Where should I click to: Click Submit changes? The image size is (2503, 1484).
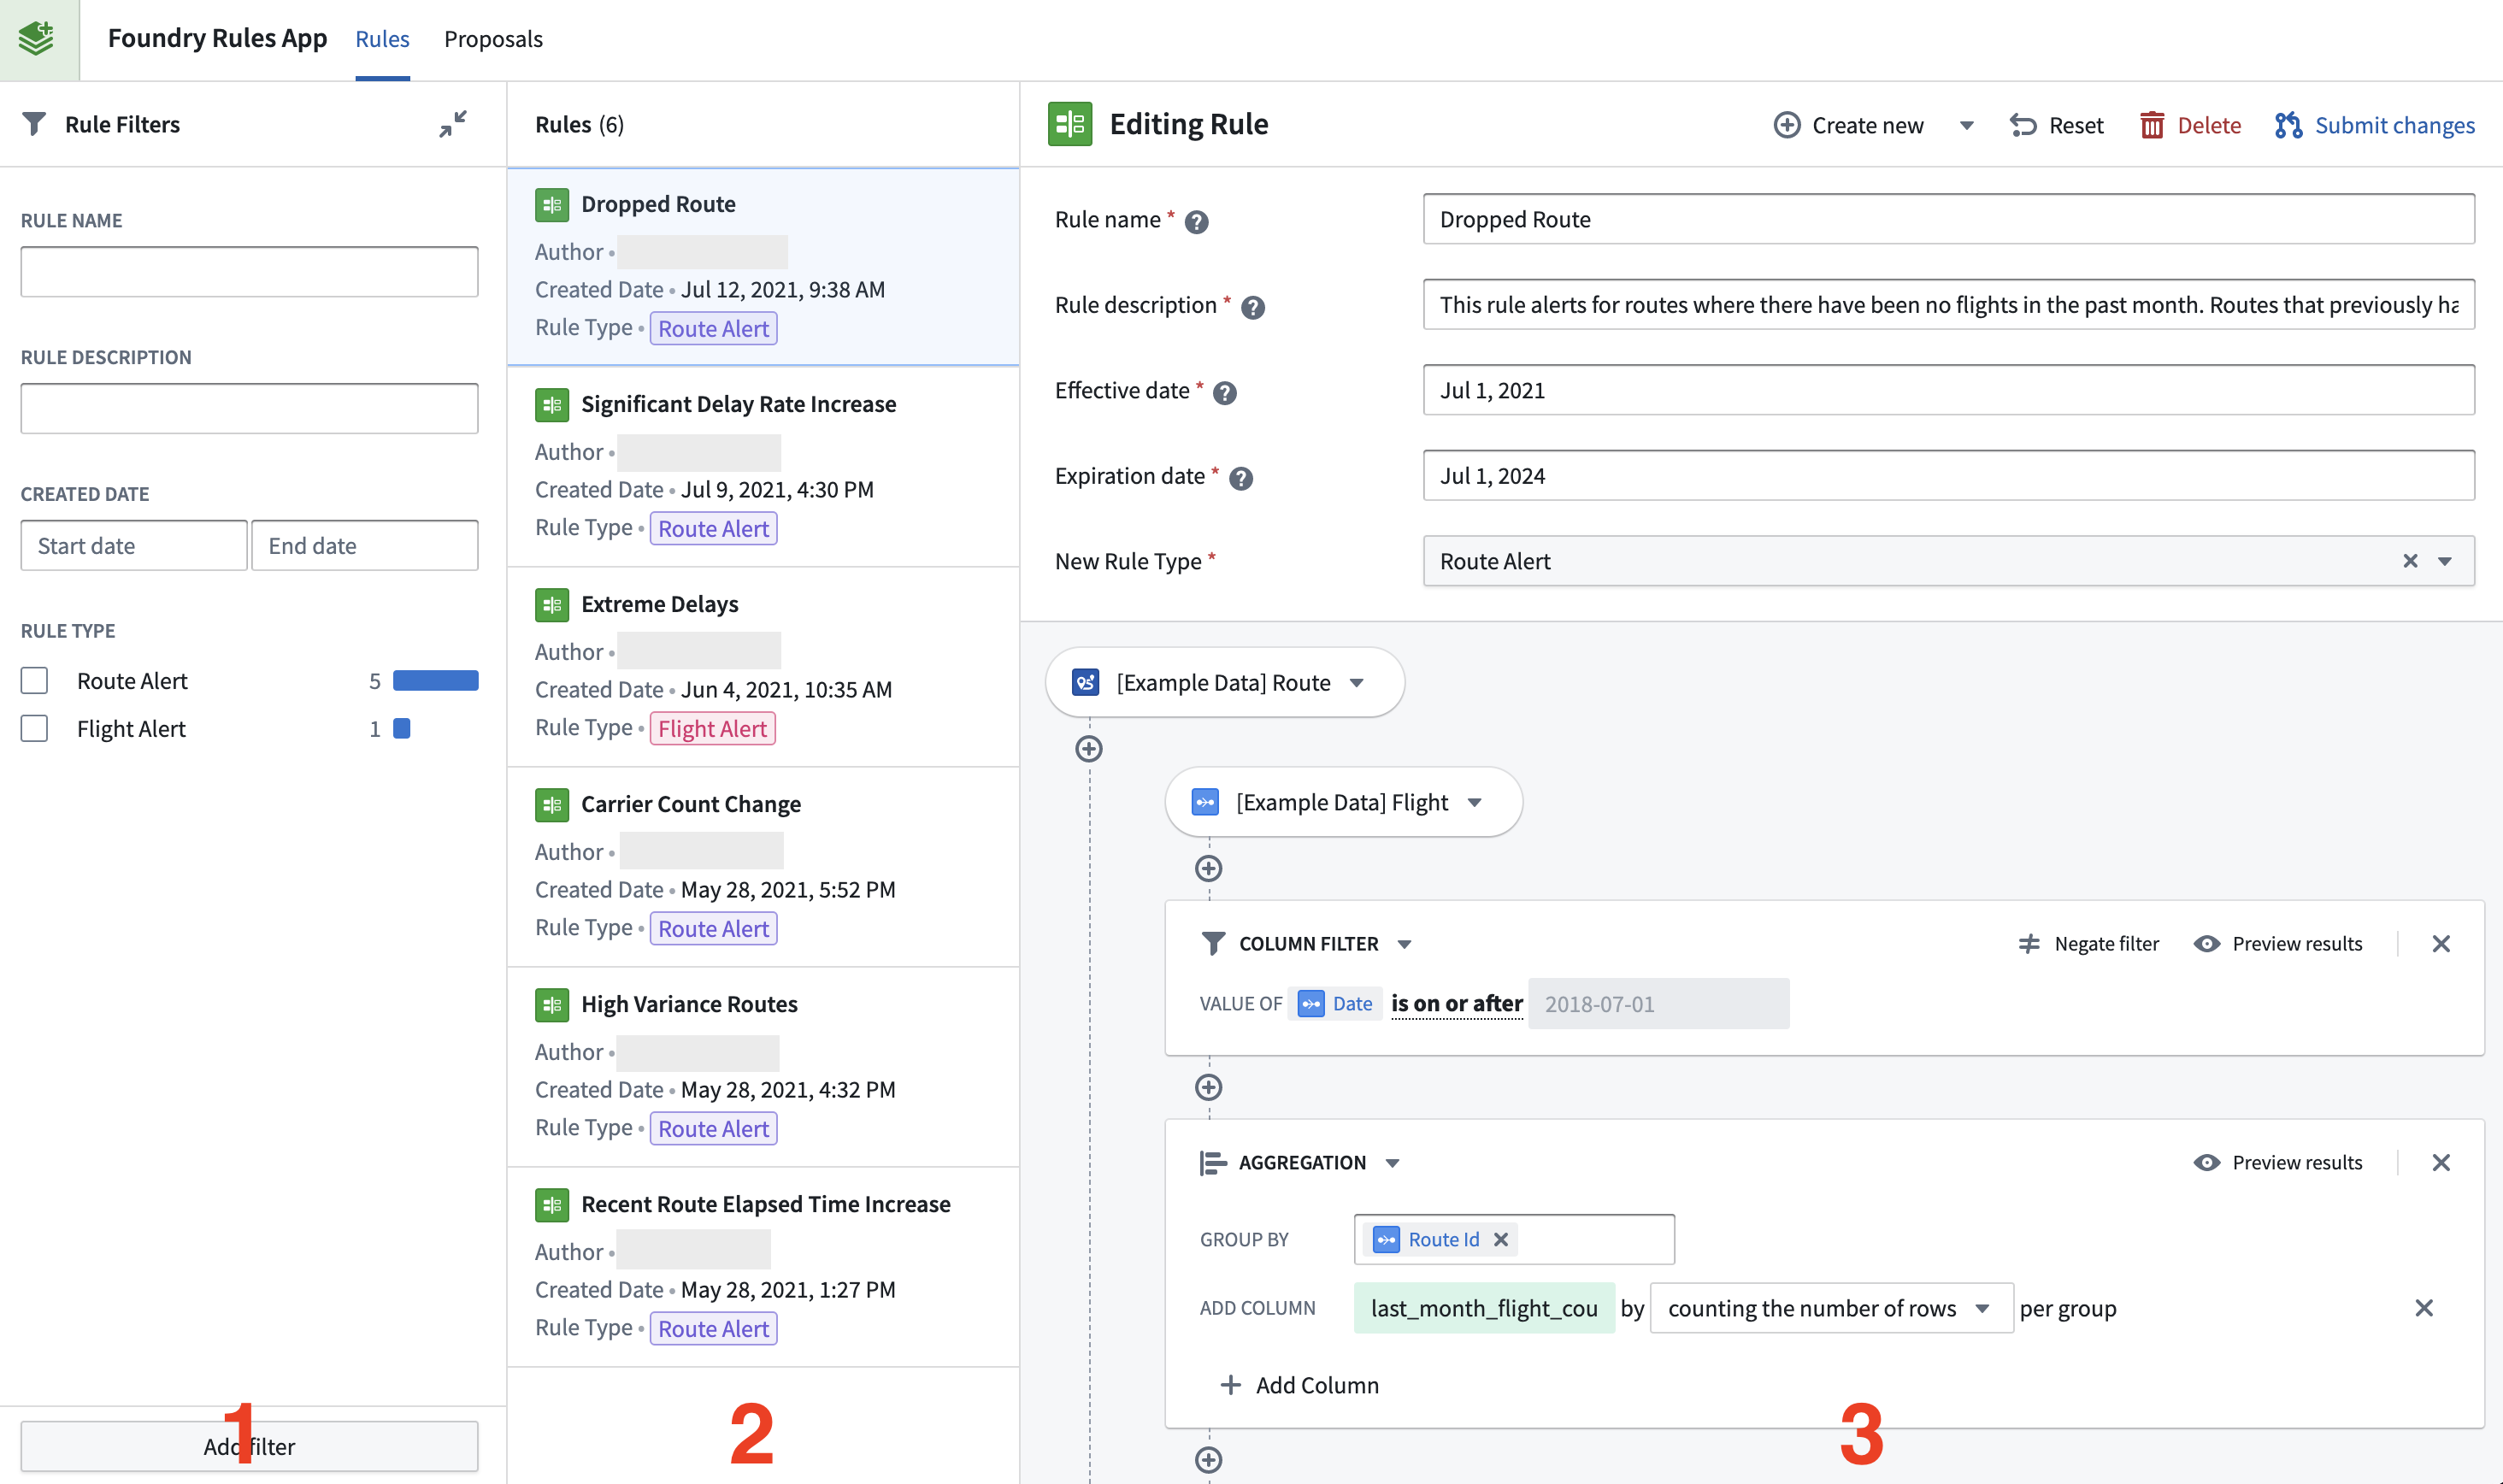[2375, 125]
